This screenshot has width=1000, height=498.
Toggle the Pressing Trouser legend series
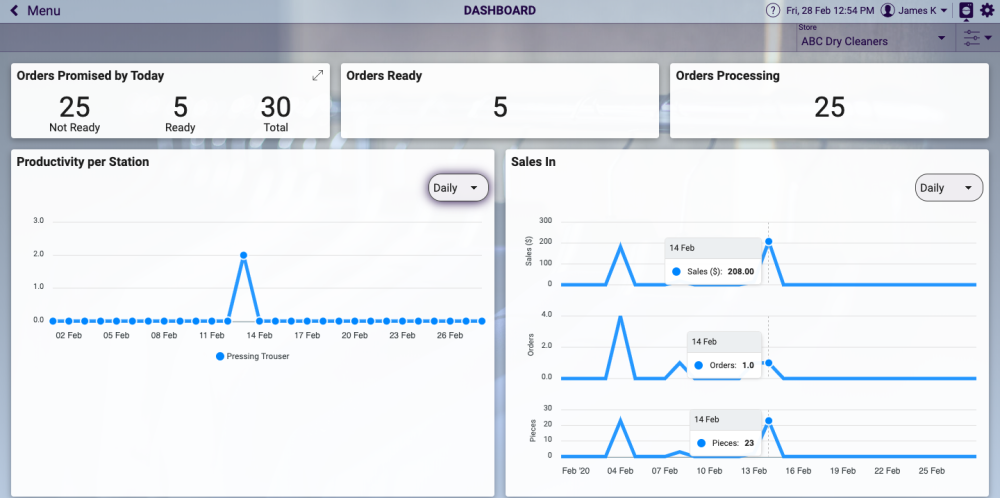click(253, 356)
